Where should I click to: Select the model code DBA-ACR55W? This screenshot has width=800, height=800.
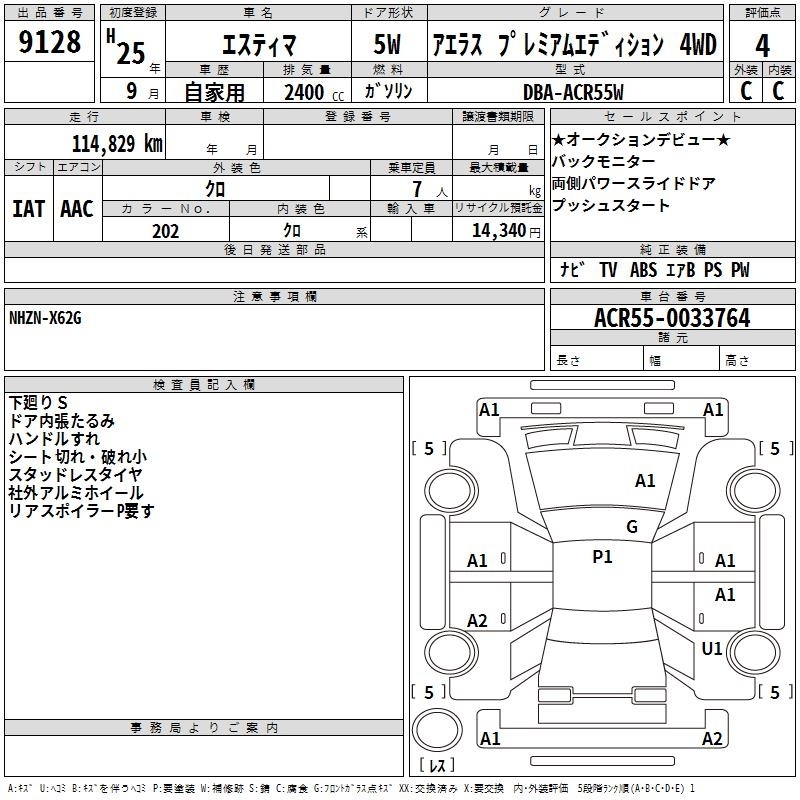572,92
